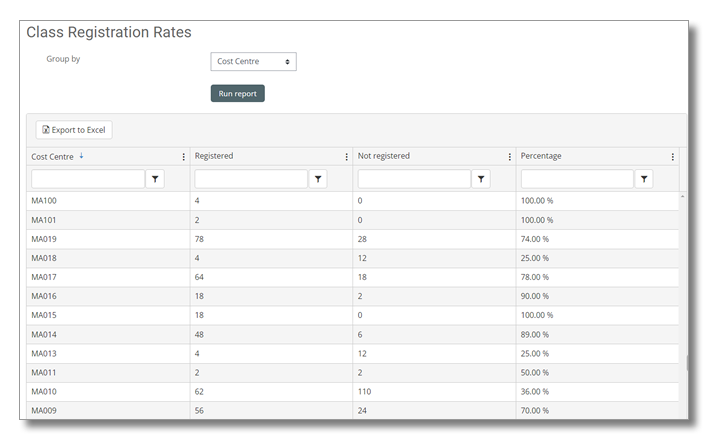Screen dimensions: 713x447
Task: Focus the Not registered filter text box
Action: (414, 179)
